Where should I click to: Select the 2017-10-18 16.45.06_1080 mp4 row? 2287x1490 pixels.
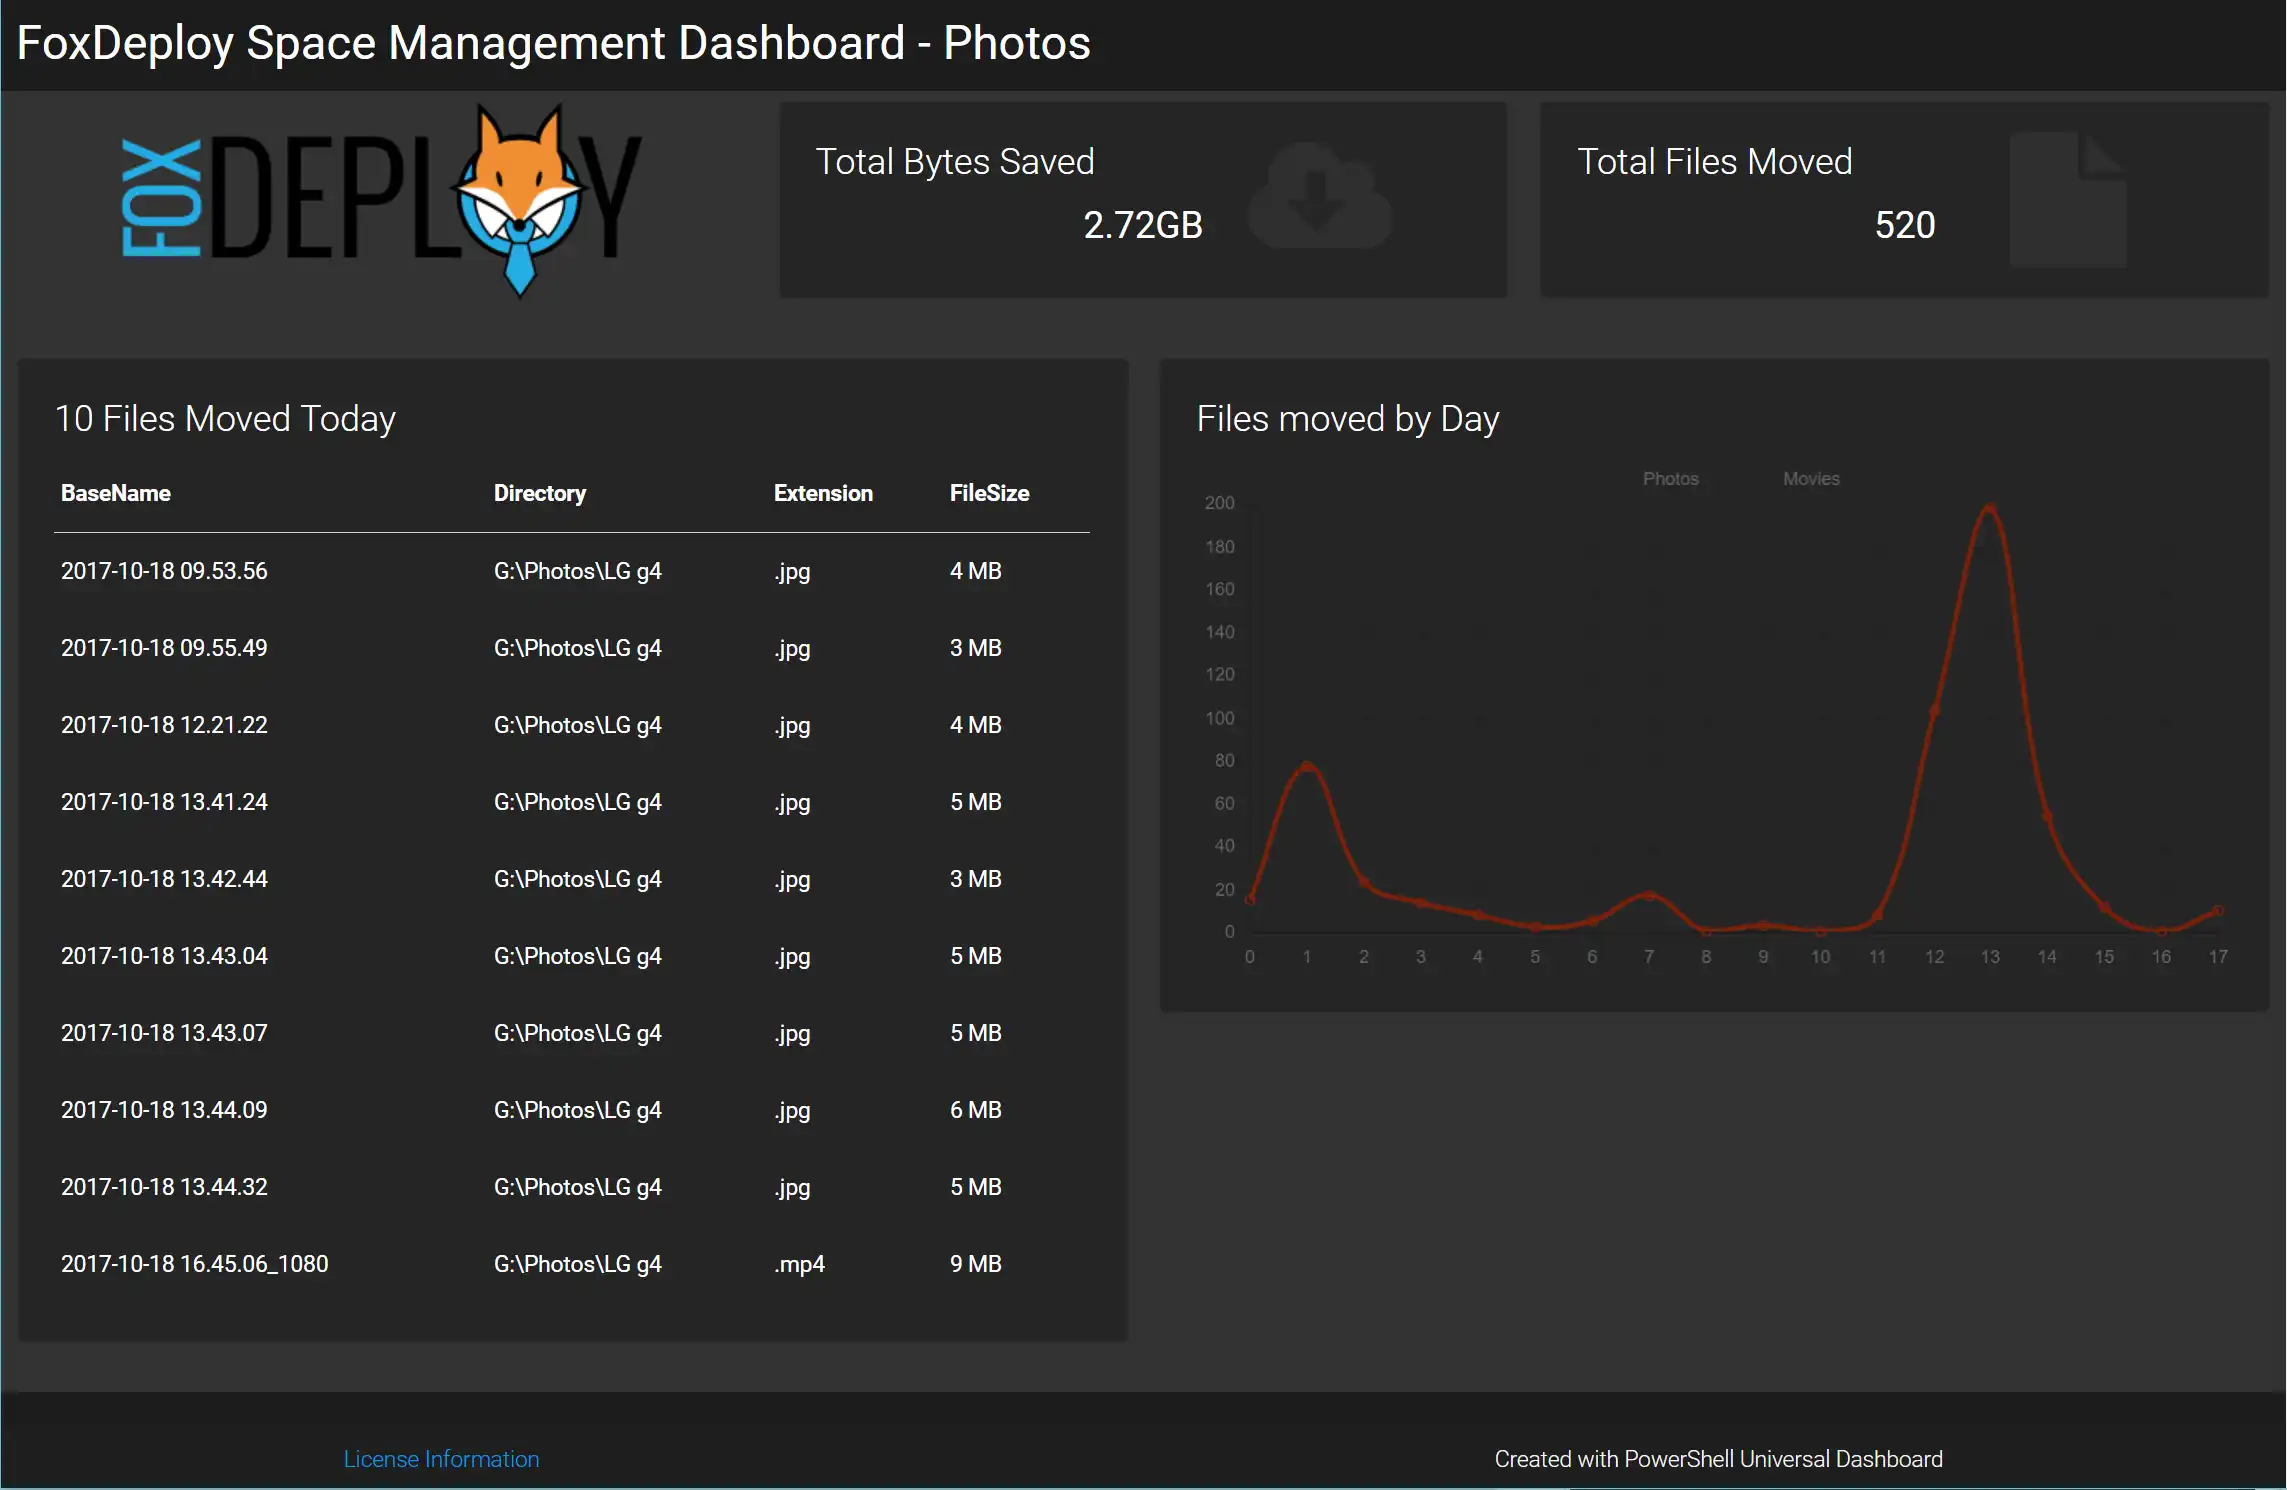click(572, 1264)
